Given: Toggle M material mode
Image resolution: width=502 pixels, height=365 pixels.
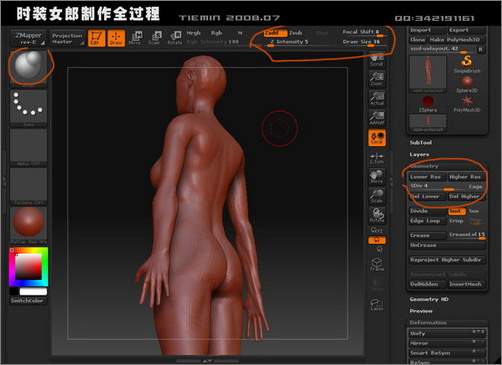Looking at the screenshot, I should (x=240, y=33).
